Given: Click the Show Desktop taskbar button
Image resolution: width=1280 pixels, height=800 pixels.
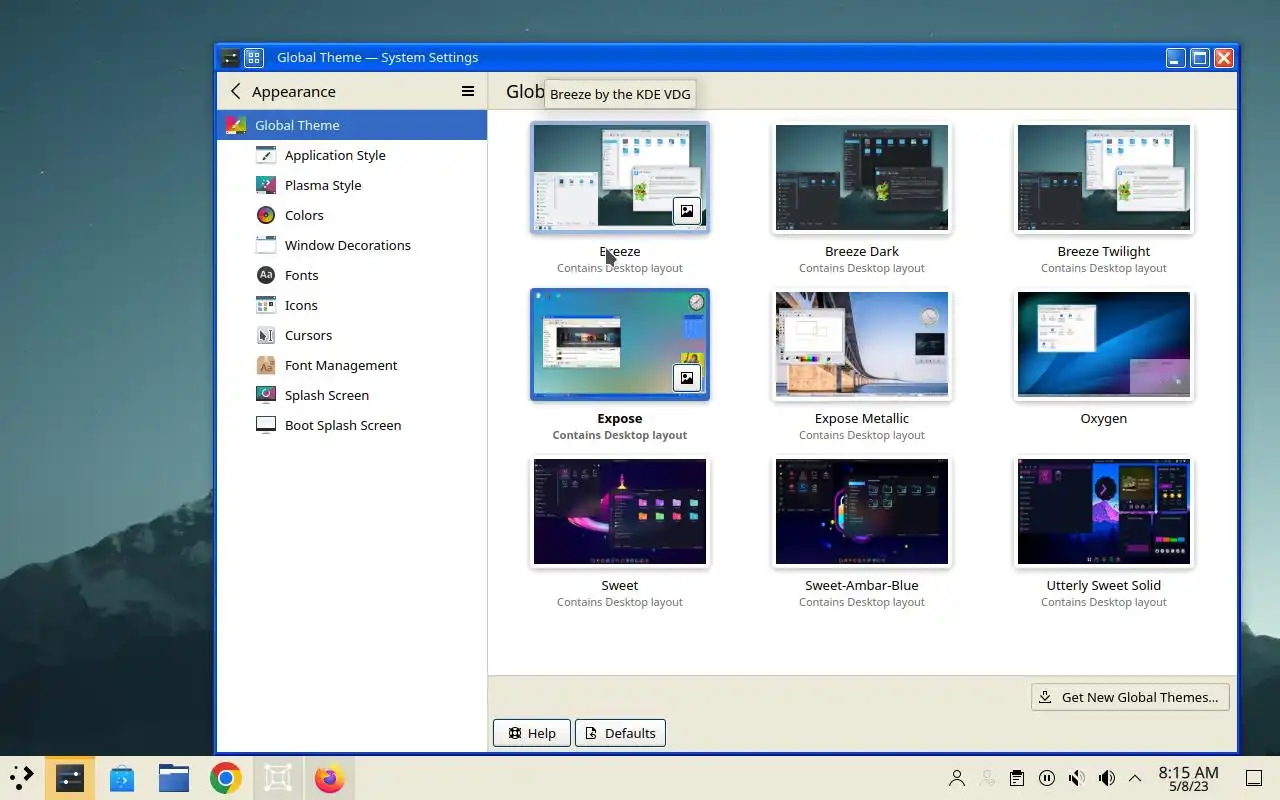Looking at the screenshot, I should [1254, 778].
